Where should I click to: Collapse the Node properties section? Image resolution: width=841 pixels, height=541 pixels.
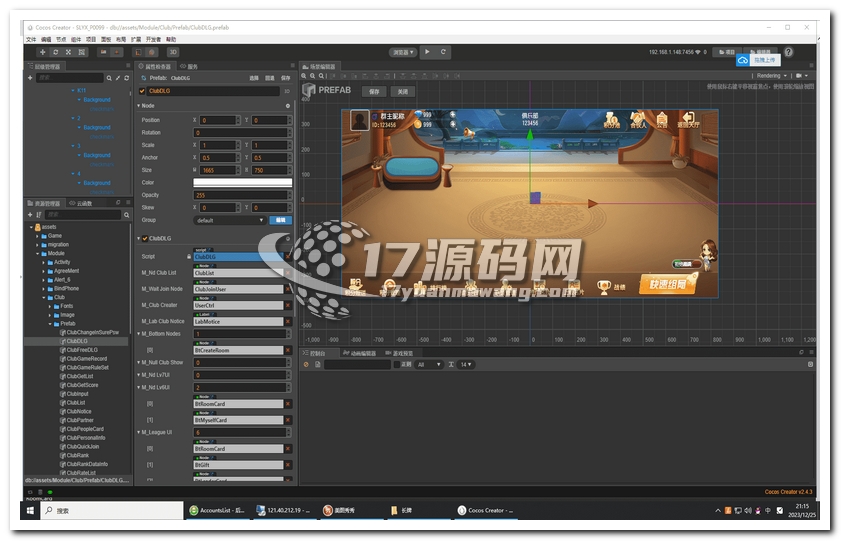(x=138, y=106)
